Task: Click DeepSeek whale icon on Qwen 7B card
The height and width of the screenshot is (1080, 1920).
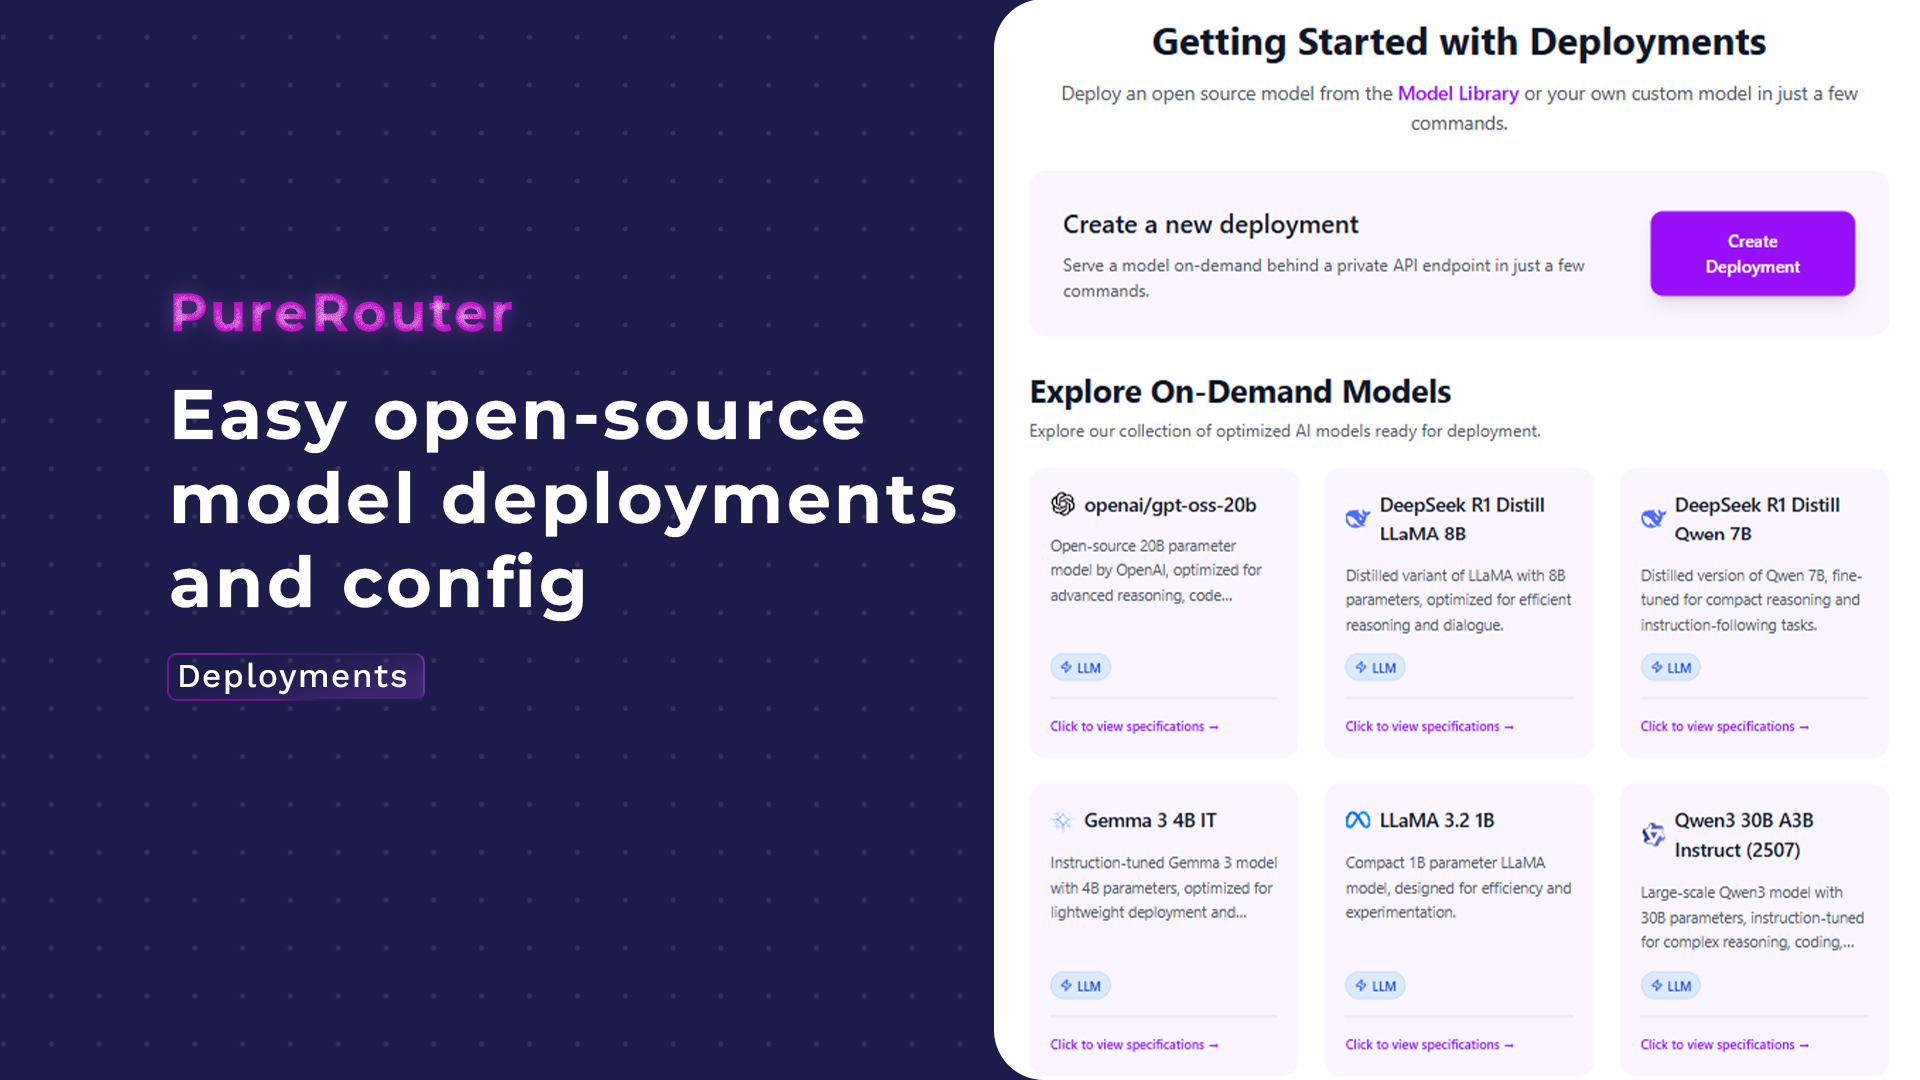Action: [x=1652, y=518]
